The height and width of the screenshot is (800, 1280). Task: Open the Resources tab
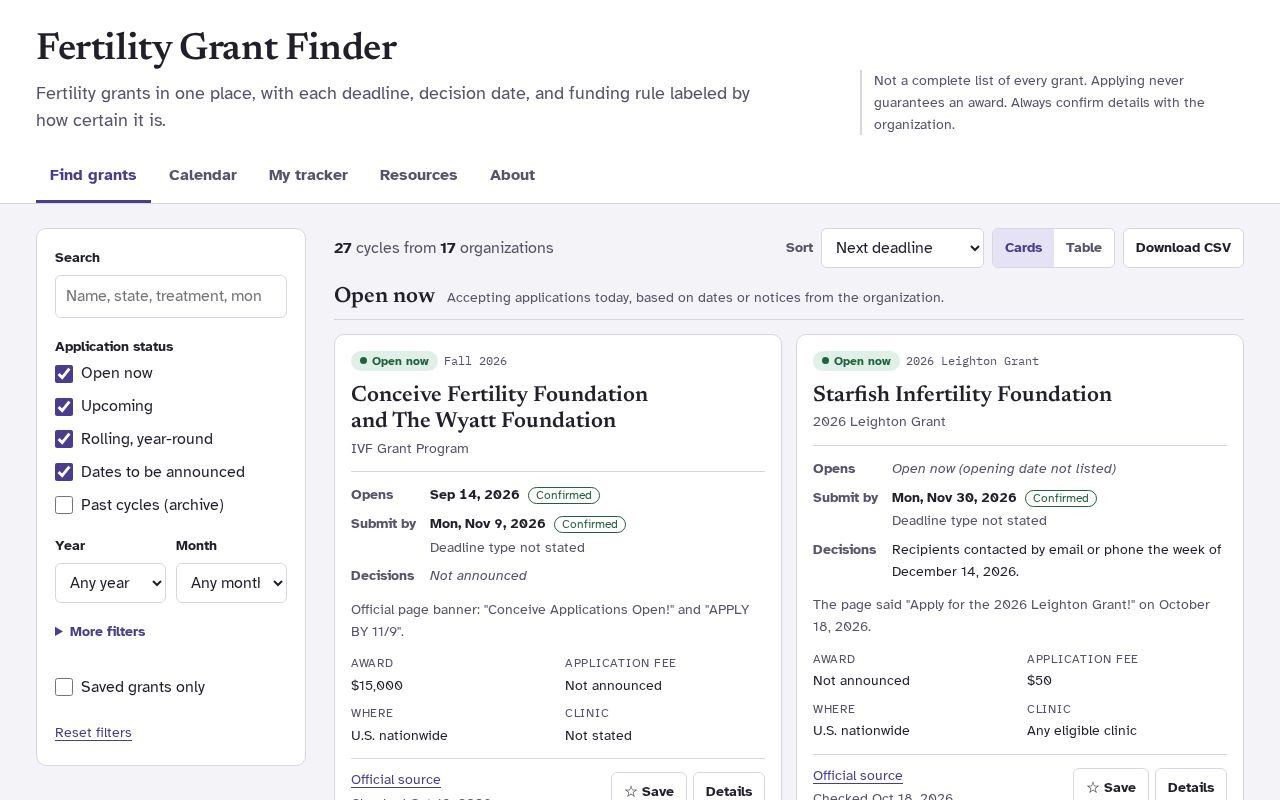pyautogui.click(x=418, y=175)
